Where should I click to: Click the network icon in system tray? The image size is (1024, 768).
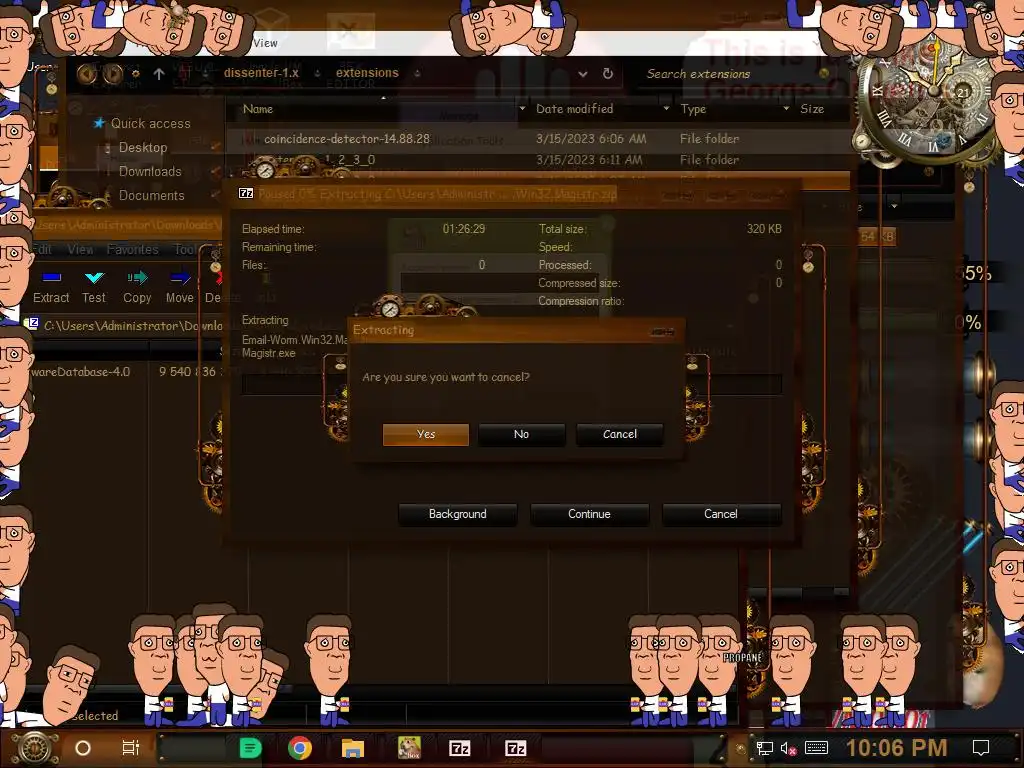765,748
